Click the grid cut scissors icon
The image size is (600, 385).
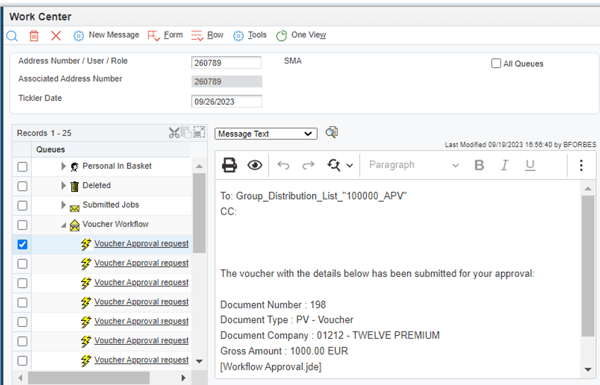[x=174, y=133]
